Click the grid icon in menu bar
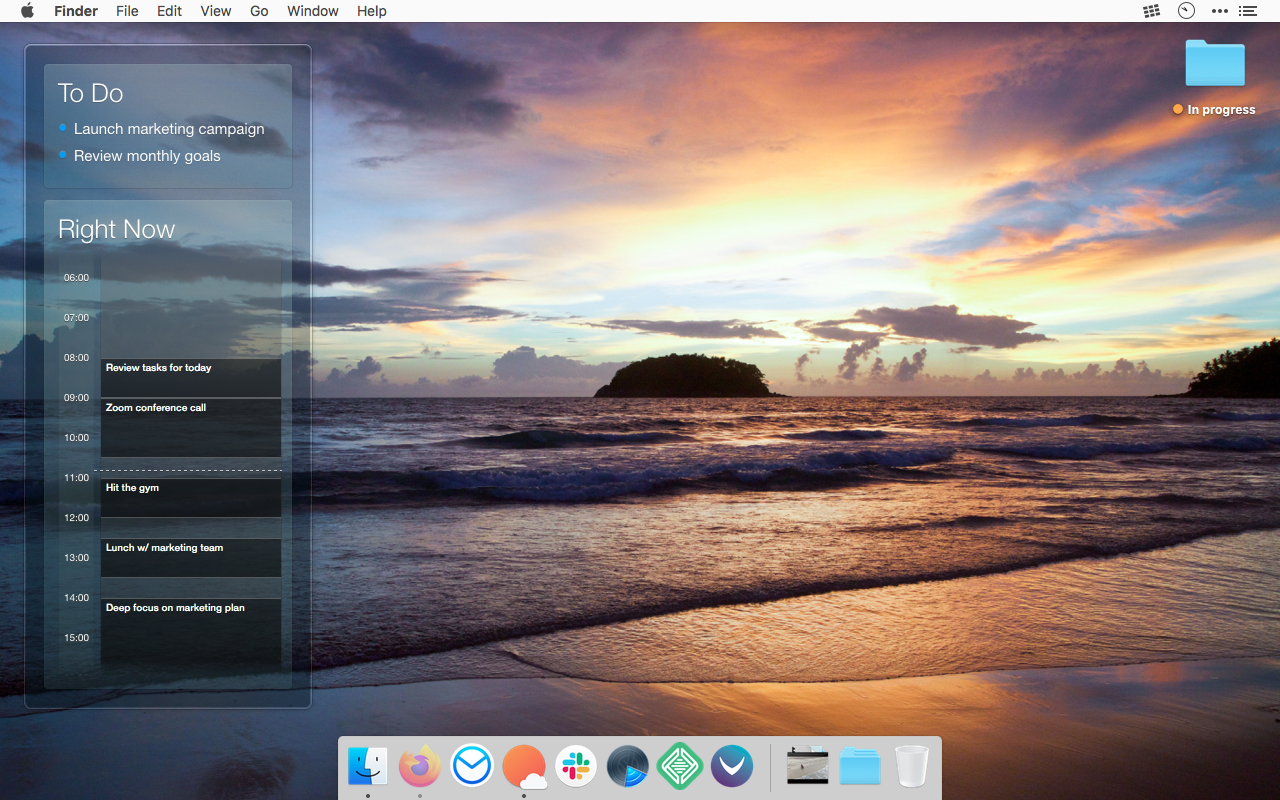1280x800 pixels. coord(1152,11)
